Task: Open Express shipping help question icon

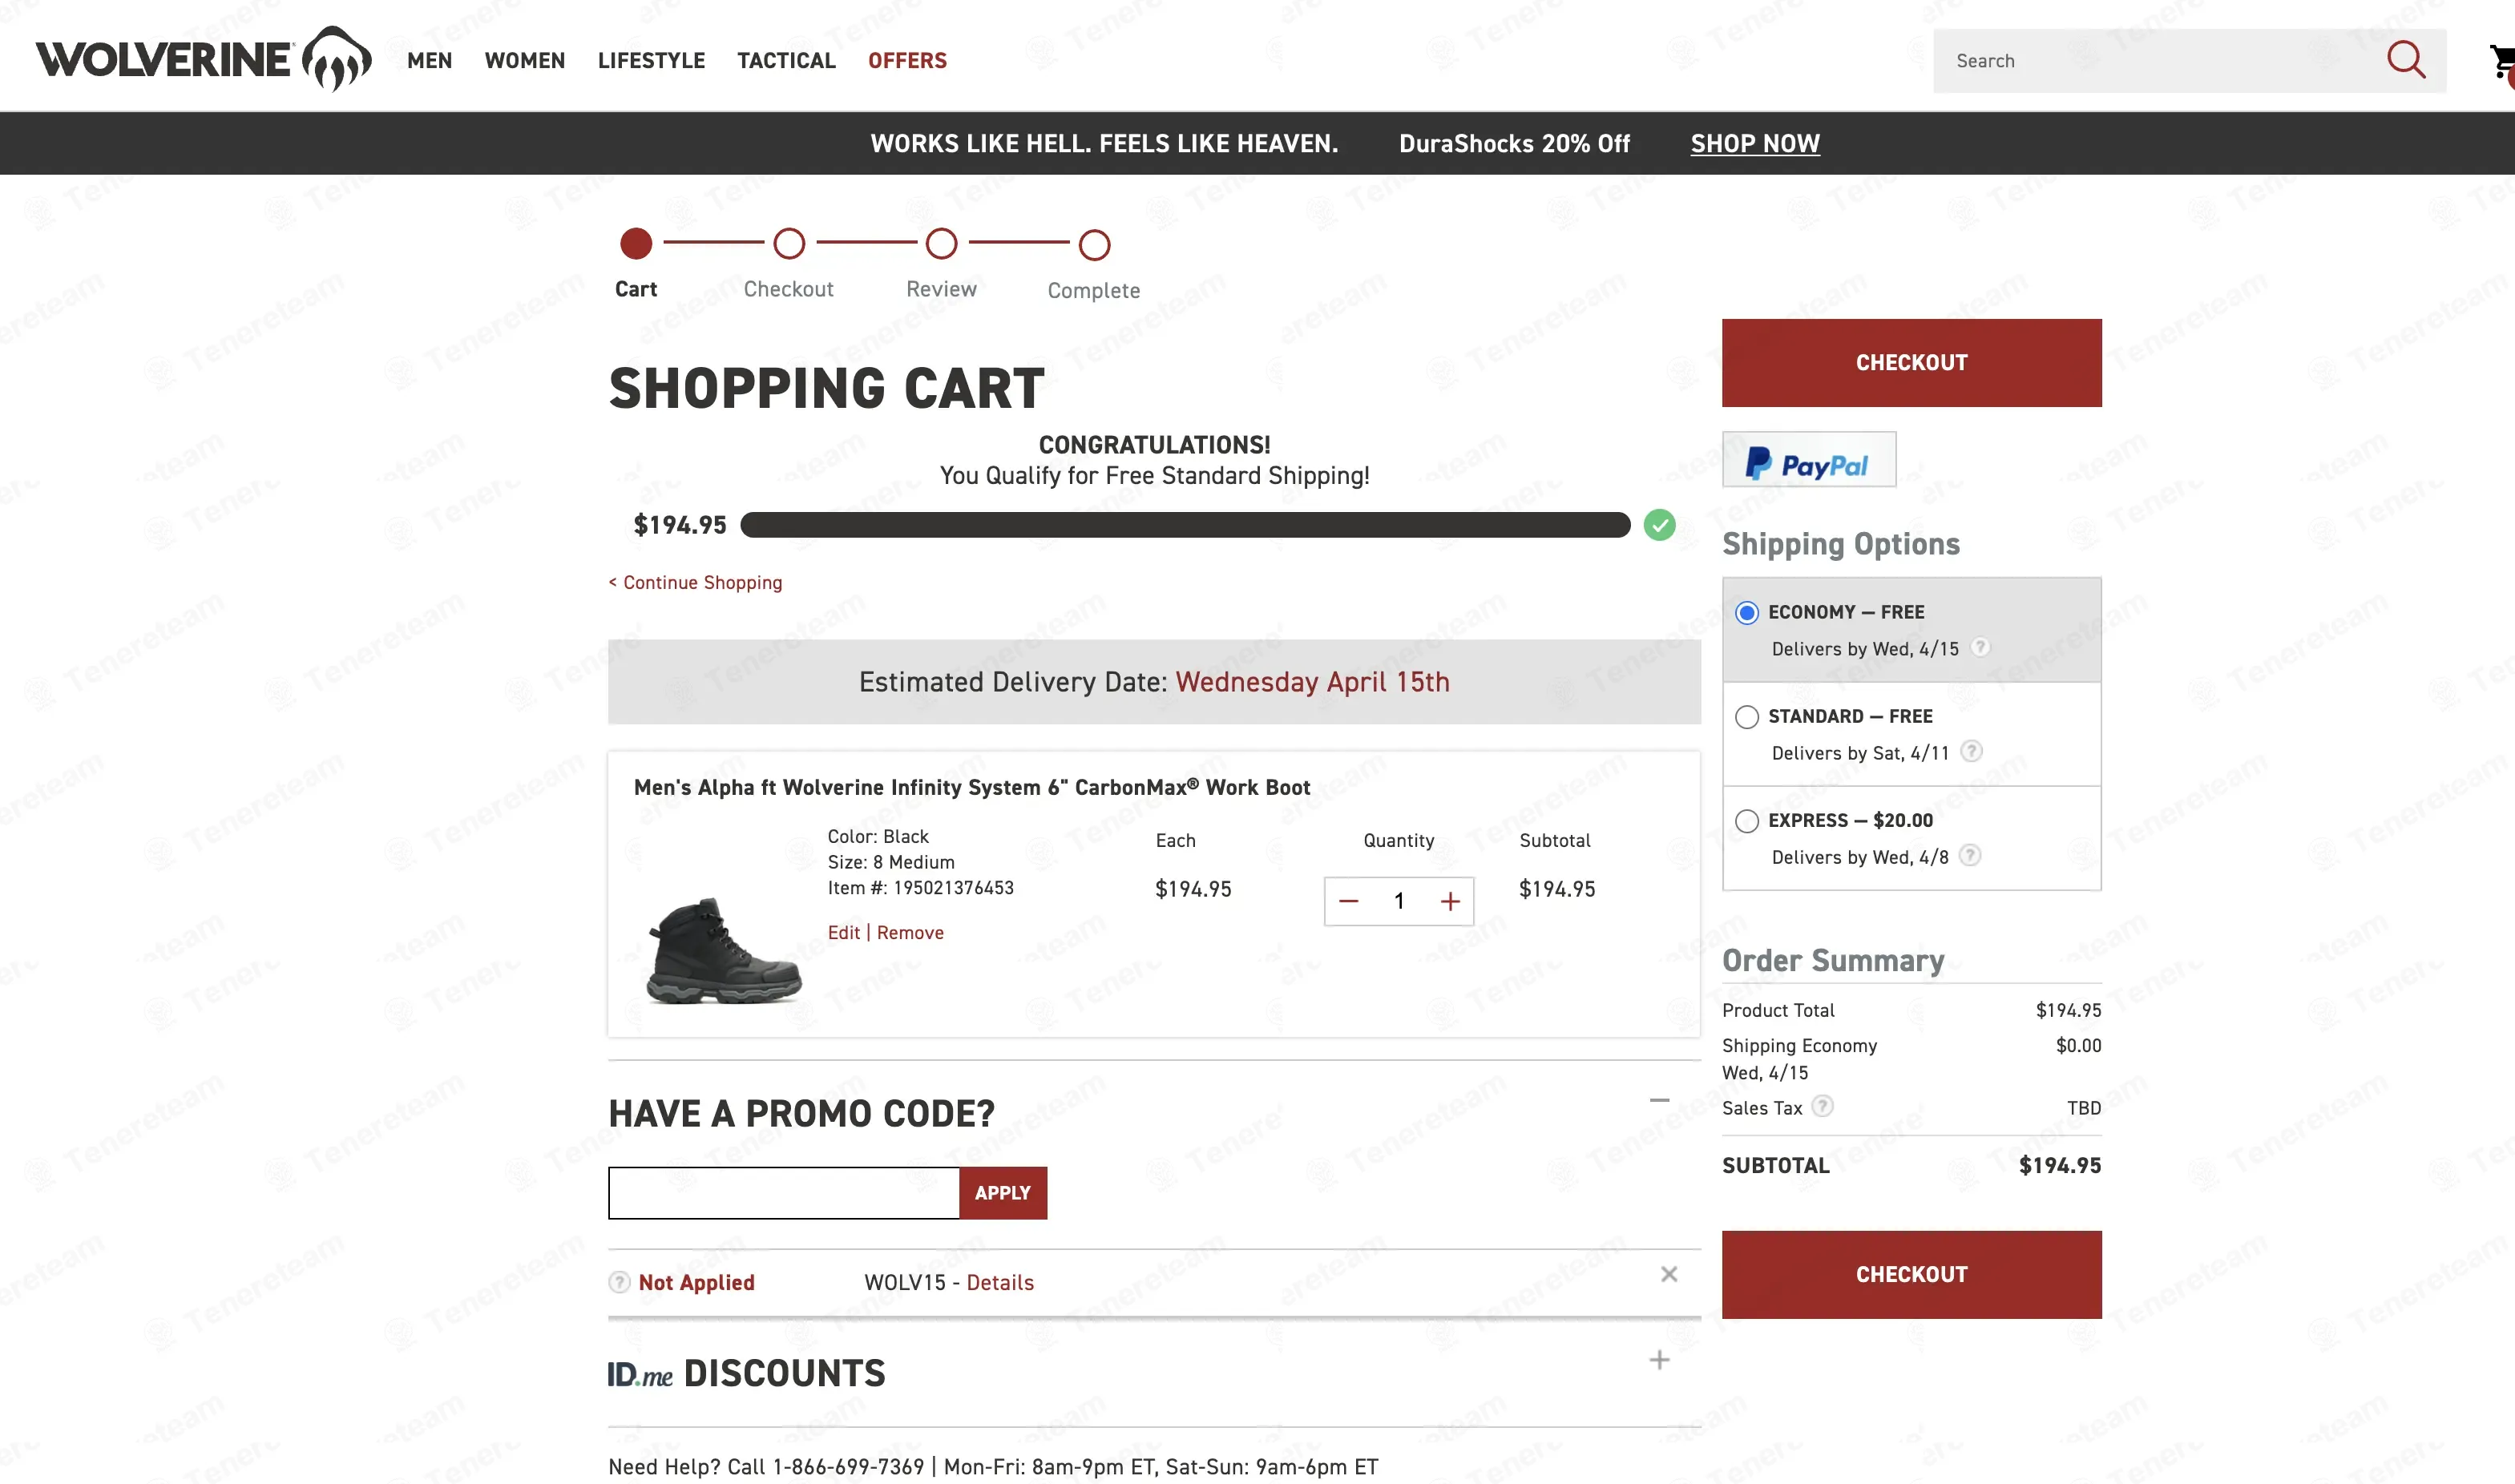Action: click(x=1969, y=855)
